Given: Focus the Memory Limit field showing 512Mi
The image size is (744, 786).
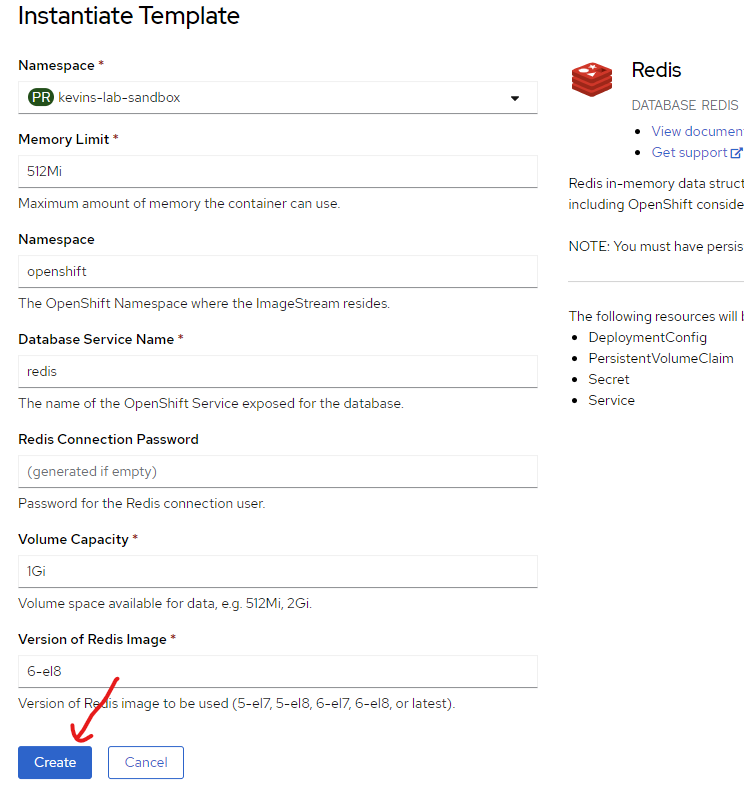Looking at the screenshot, I should tap(278, 171).
